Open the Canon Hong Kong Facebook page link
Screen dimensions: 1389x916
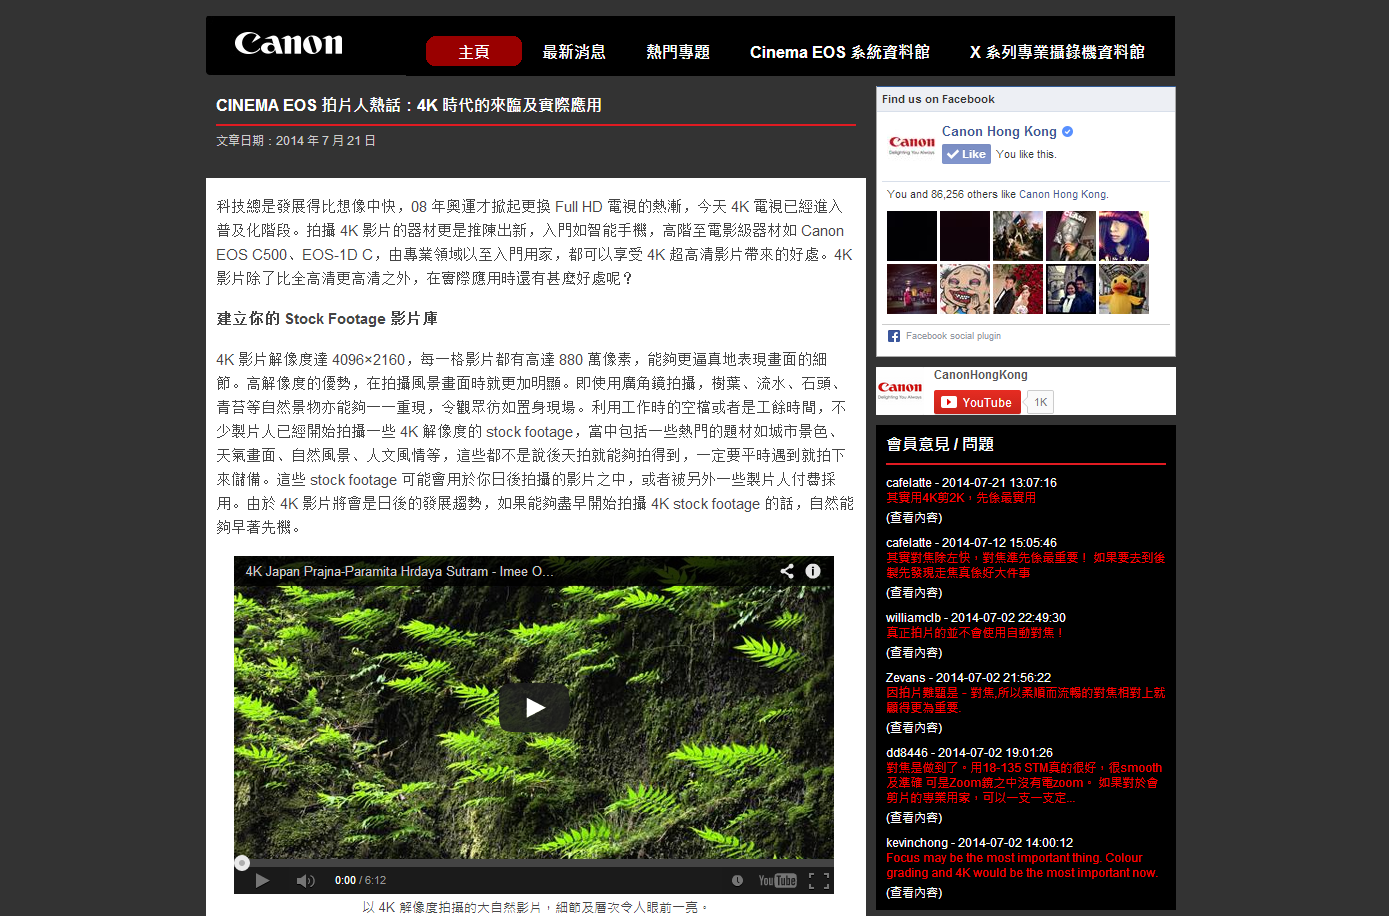point(999,131)
